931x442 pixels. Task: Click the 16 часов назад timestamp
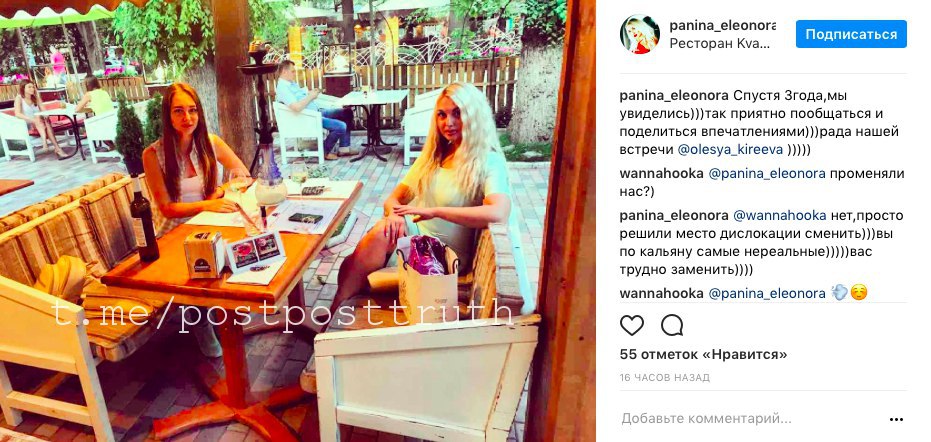(x=664, y=378)
